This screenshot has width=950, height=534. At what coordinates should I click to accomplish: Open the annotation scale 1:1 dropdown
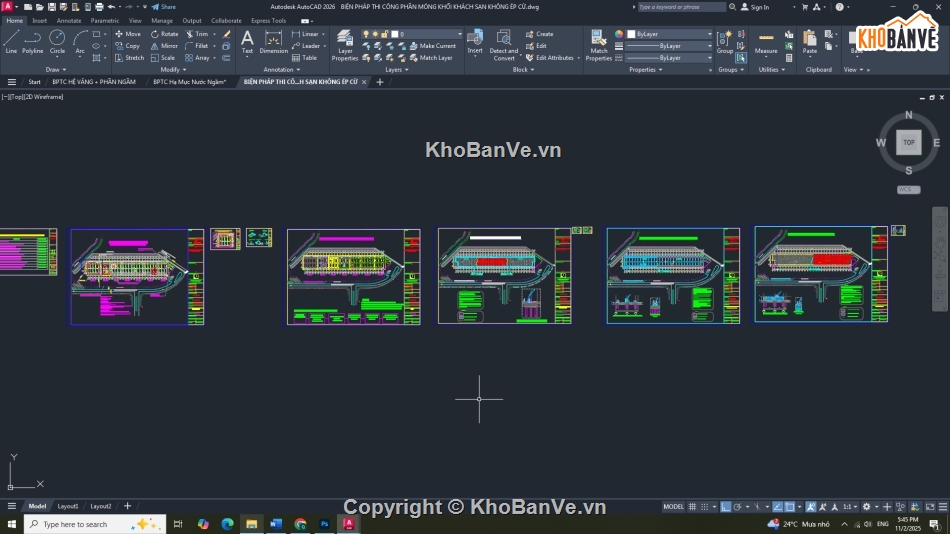click(x=849, y=507)
